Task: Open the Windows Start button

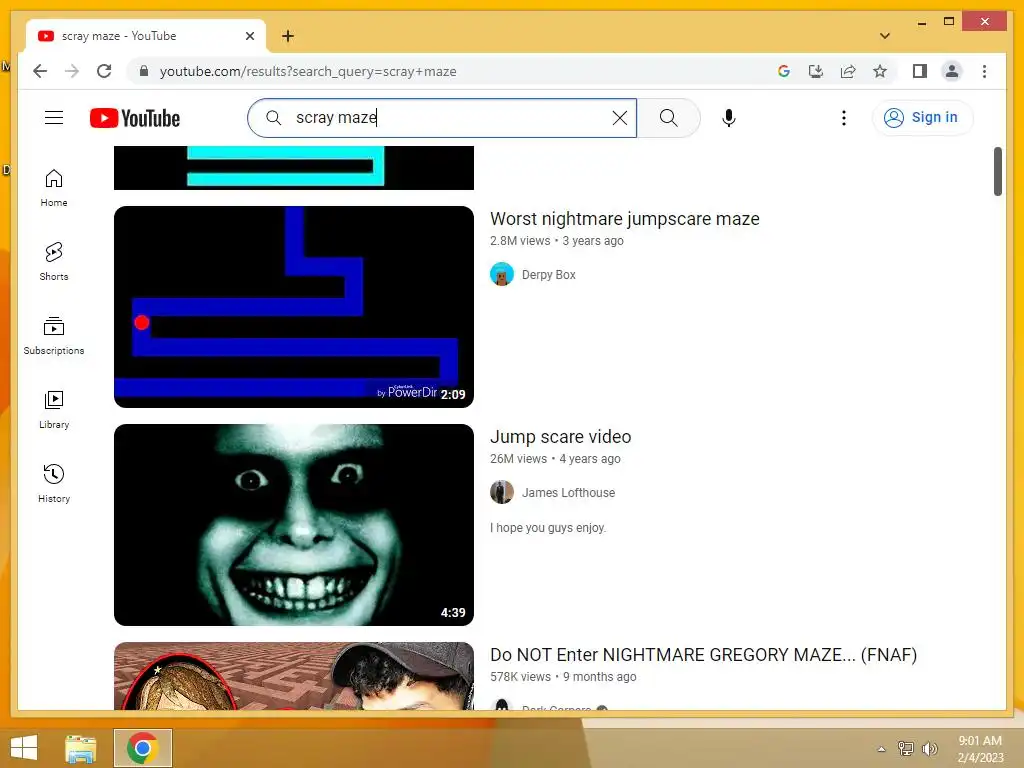Action: (24, 748)
